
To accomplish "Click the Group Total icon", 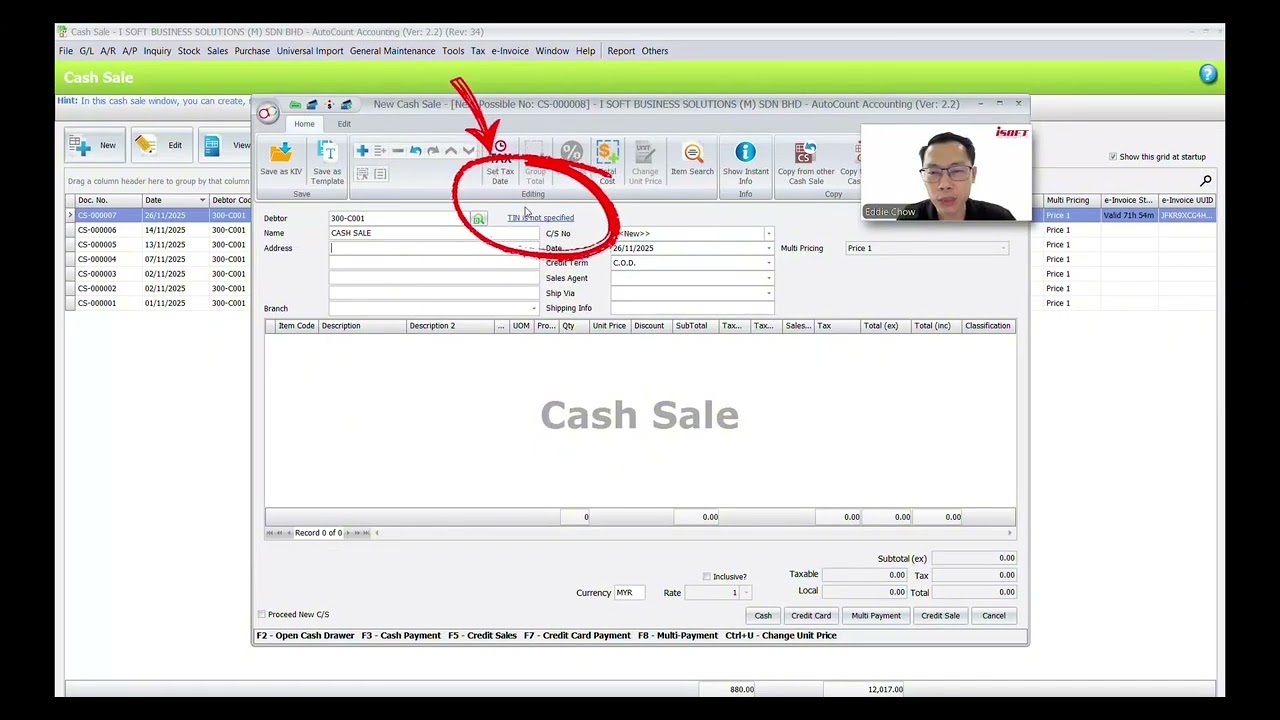I will point(535,152).
